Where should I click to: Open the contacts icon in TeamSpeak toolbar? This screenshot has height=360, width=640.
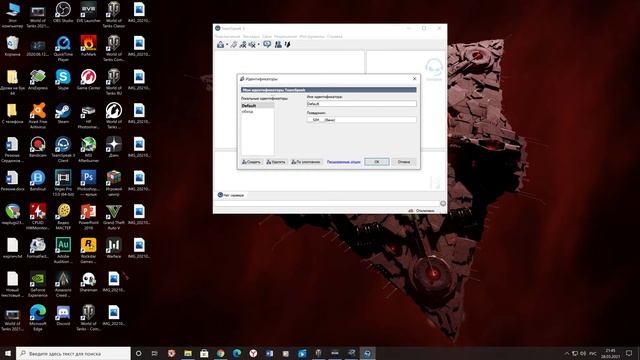(278, 44)
